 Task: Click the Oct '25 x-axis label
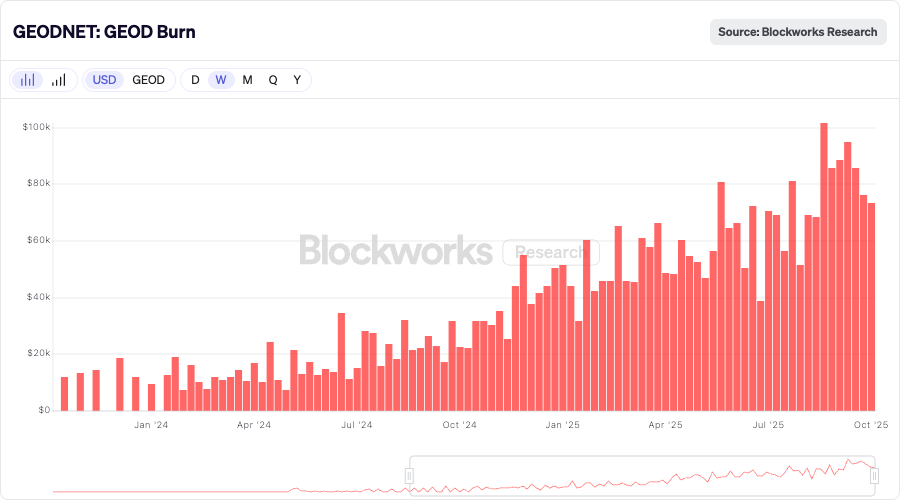click(x=871, y=425)
